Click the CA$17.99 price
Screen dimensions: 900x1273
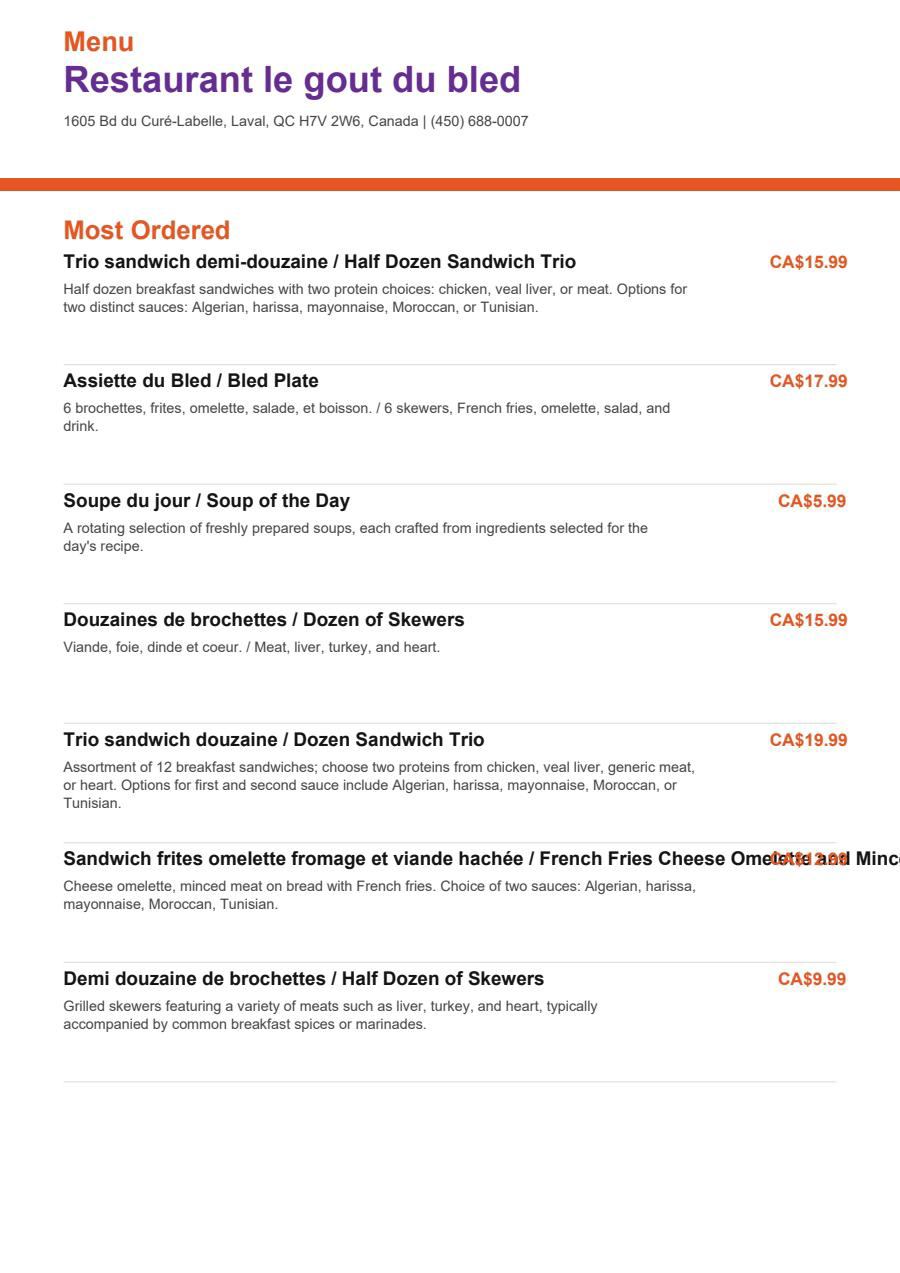(808, 381)
